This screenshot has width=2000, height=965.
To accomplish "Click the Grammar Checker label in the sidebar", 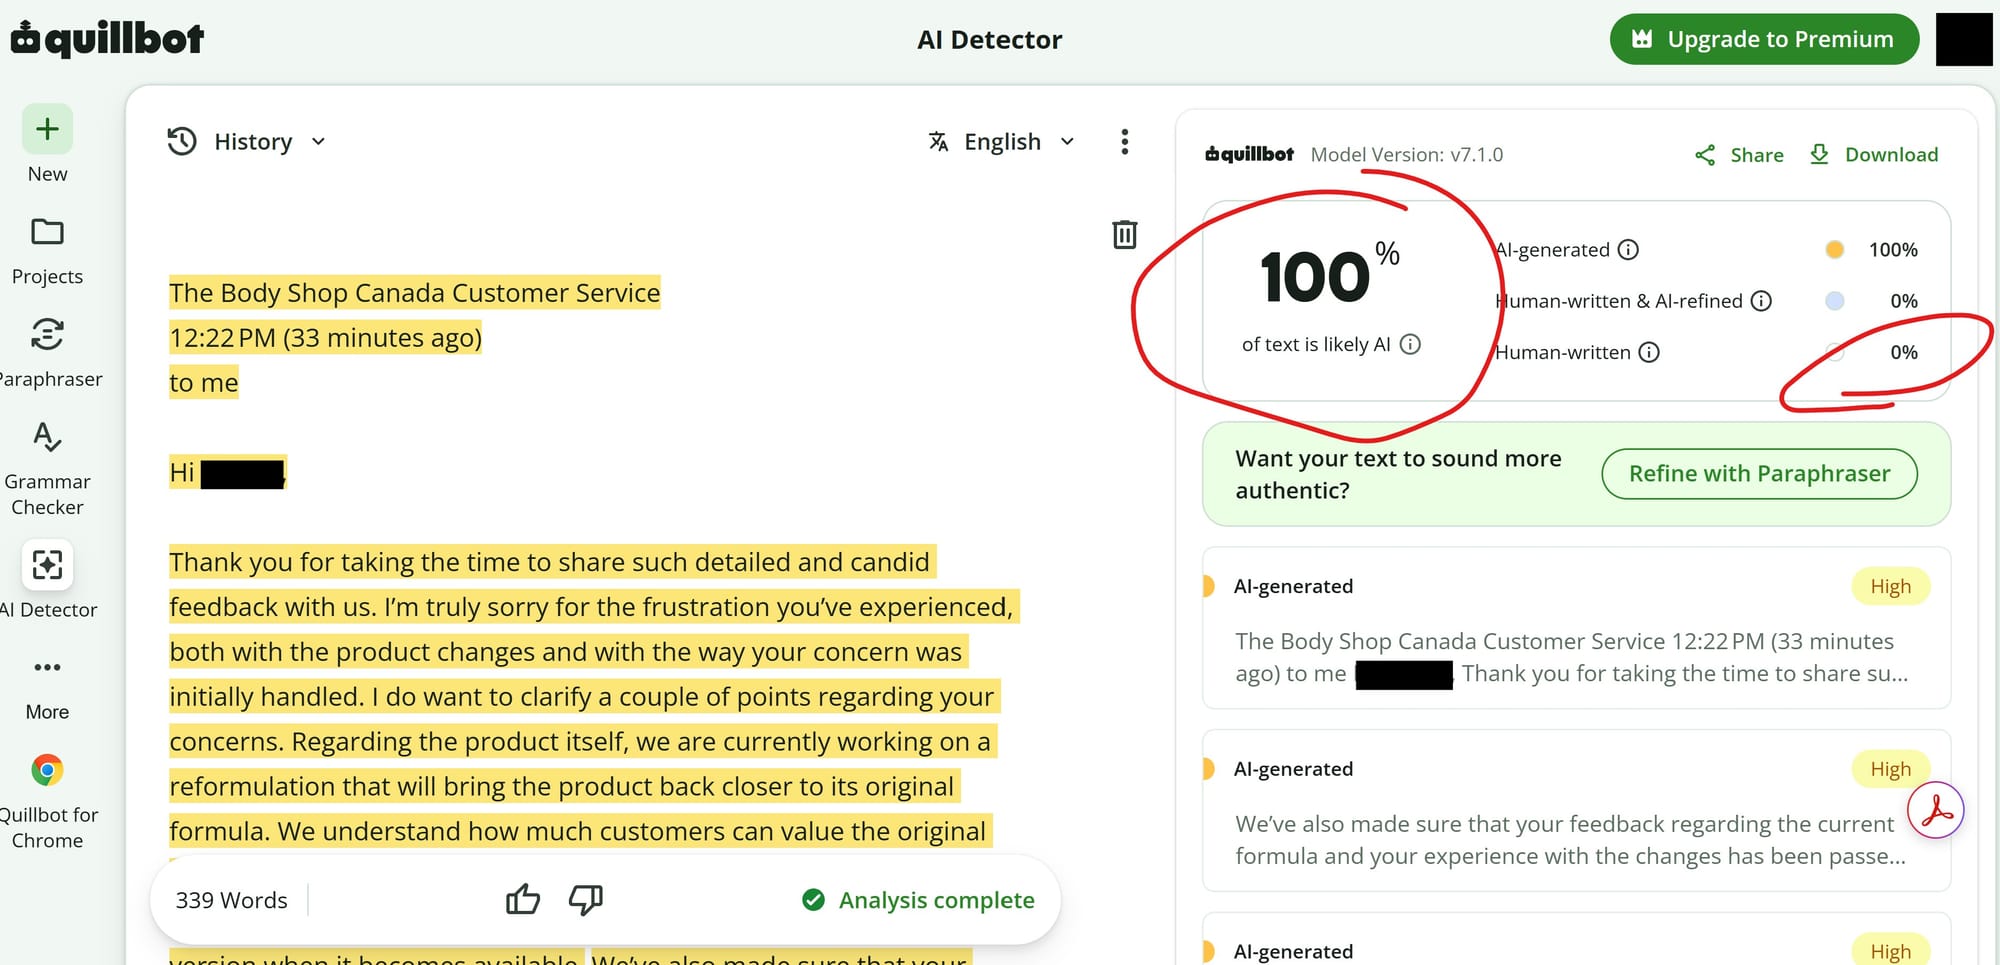I will coord(47,494).
